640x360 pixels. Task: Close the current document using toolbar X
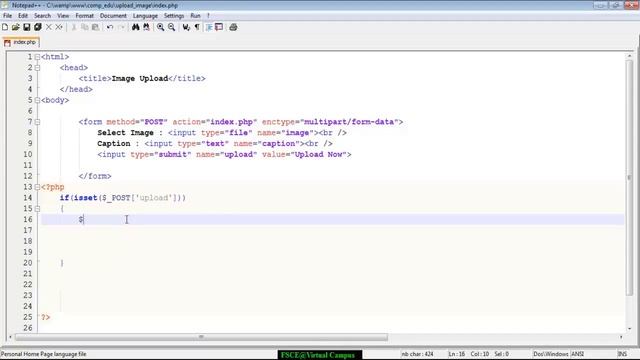click(x=49, y=27)
